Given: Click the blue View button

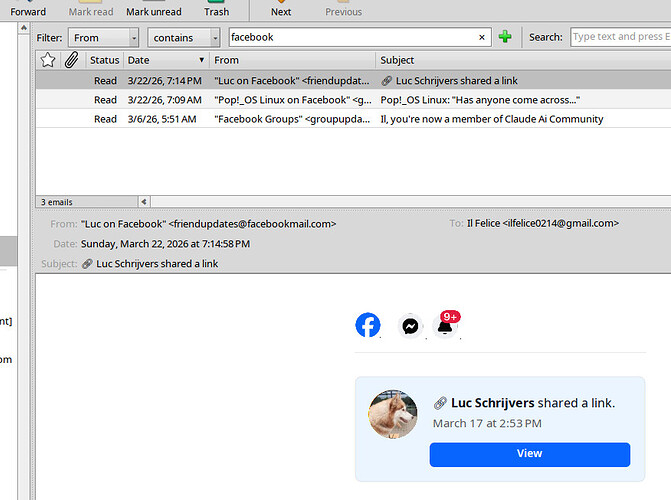Looking at the screenshot, I should [530, 454].
